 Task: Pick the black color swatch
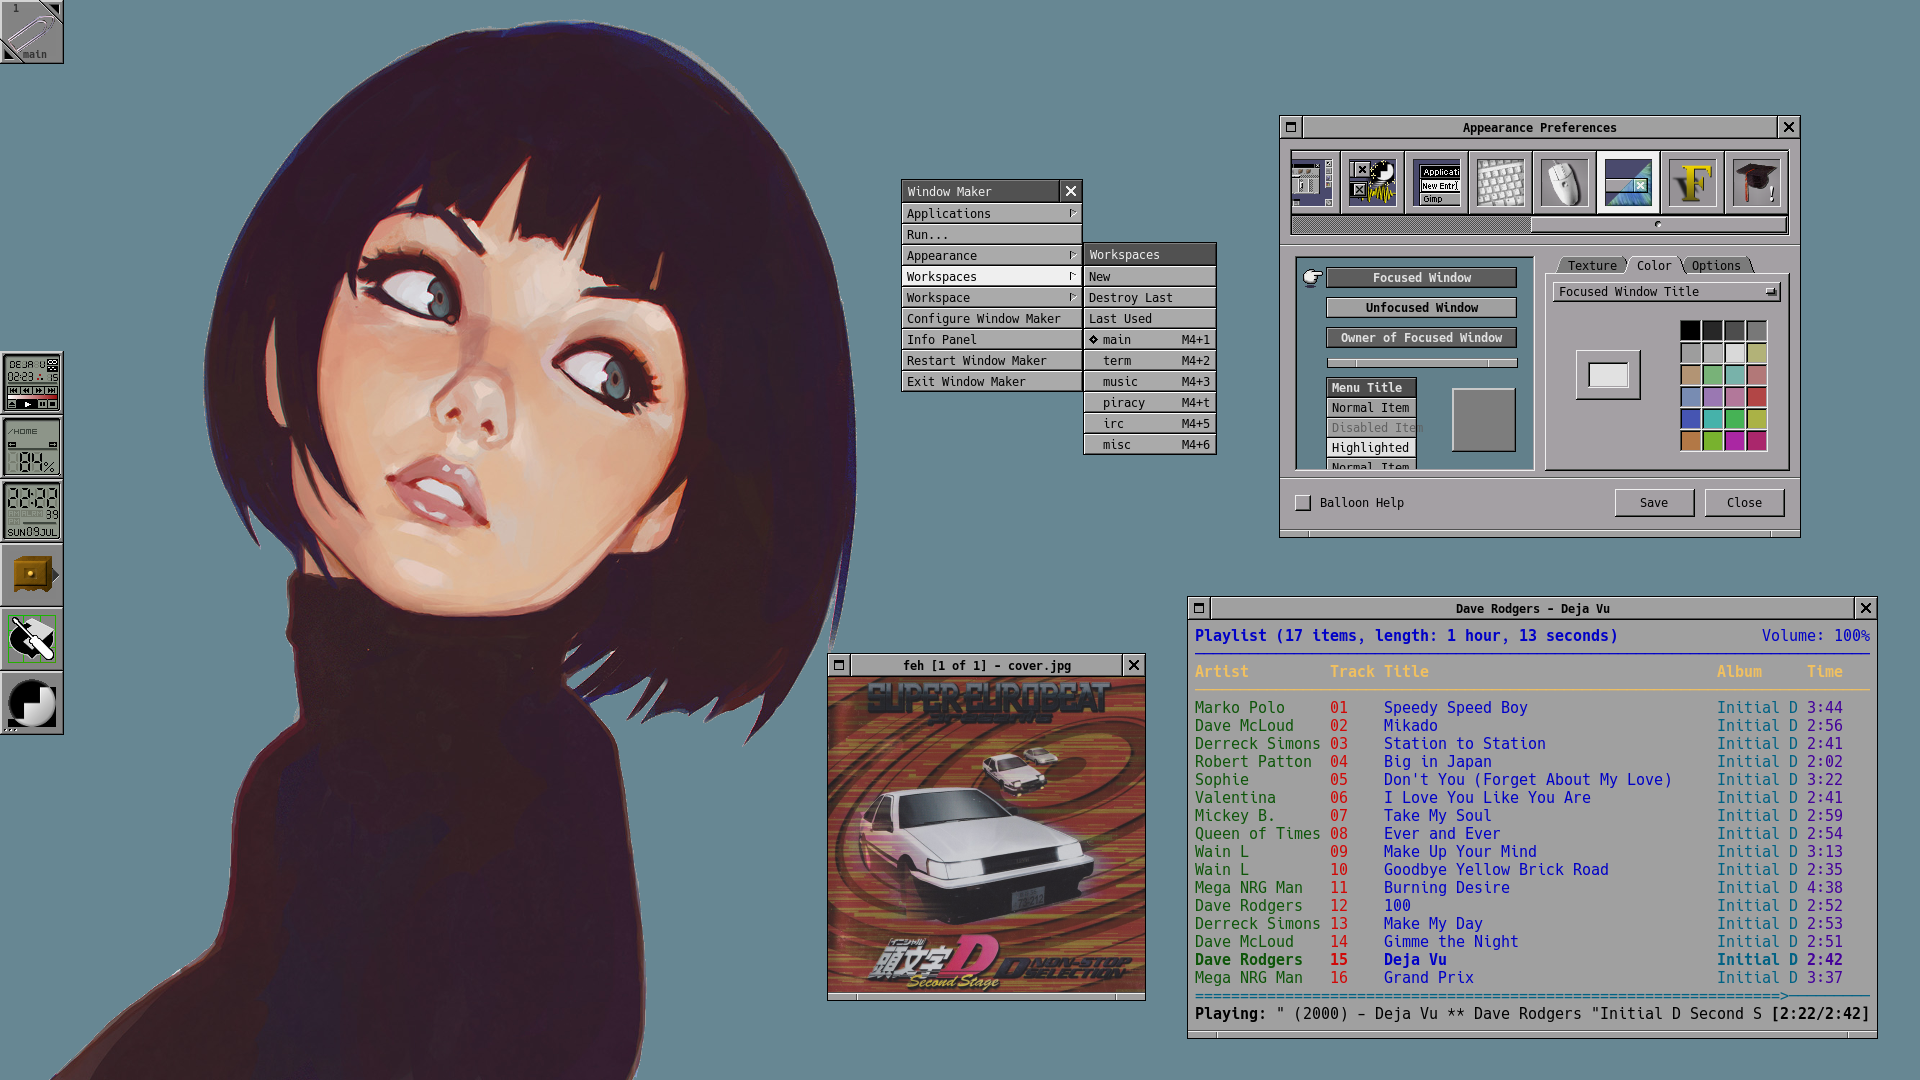pyautogui.click(x=1690, y=331)
